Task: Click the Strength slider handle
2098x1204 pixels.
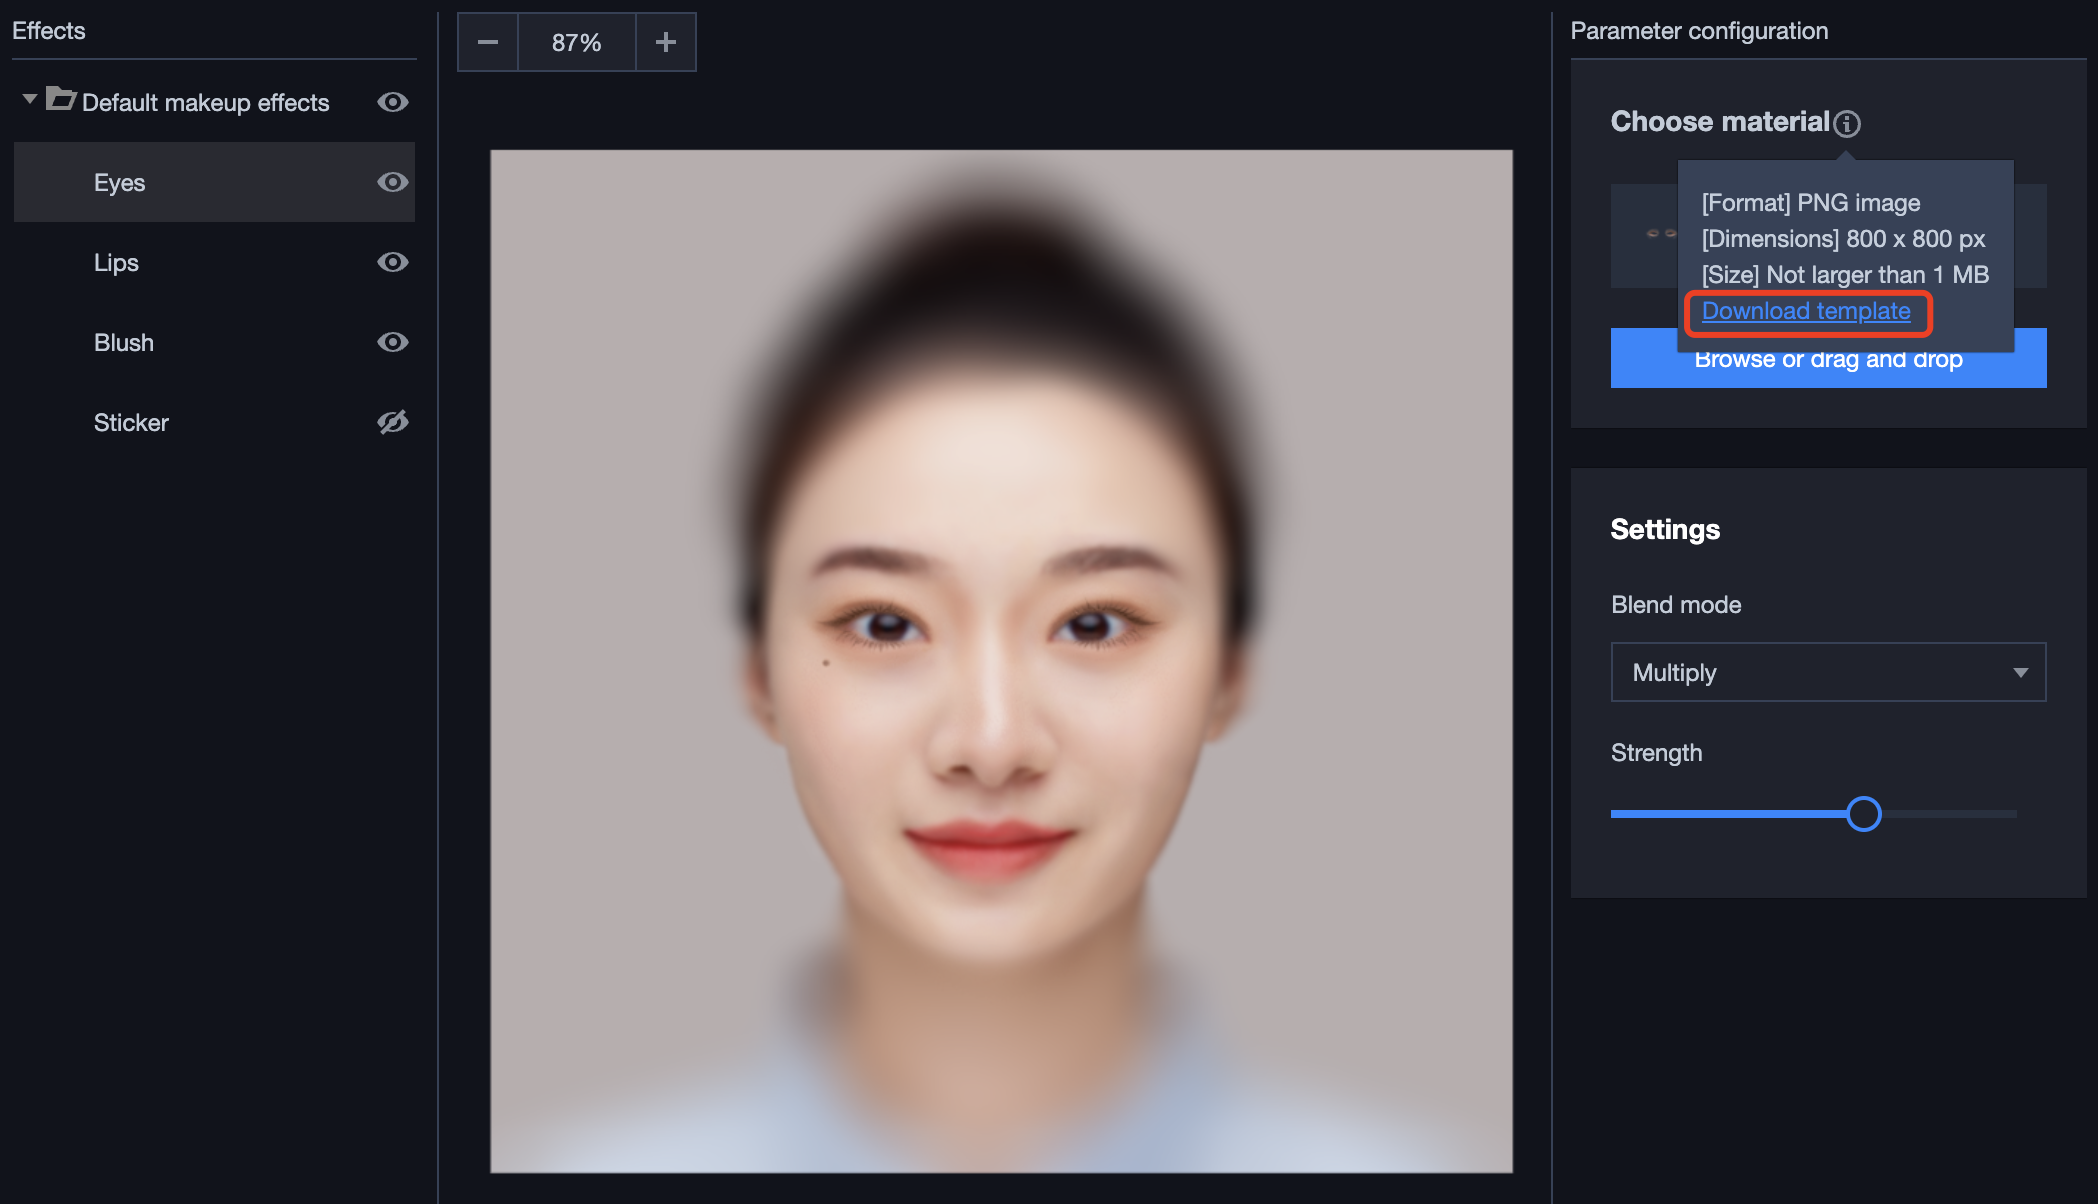Action: click(1863, 814)
